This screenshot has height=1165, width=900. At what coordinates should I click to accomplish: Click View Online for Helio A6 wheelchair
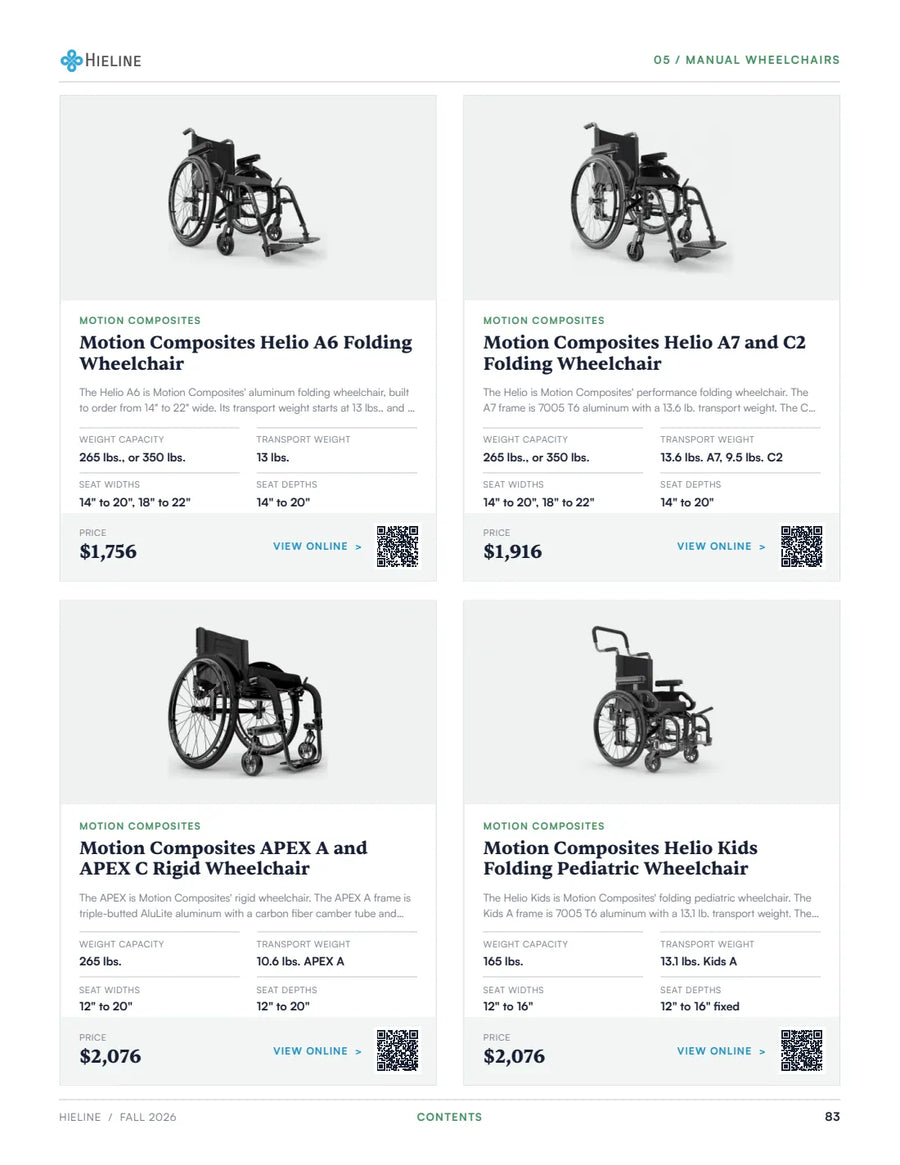click(x=317, y=546)
